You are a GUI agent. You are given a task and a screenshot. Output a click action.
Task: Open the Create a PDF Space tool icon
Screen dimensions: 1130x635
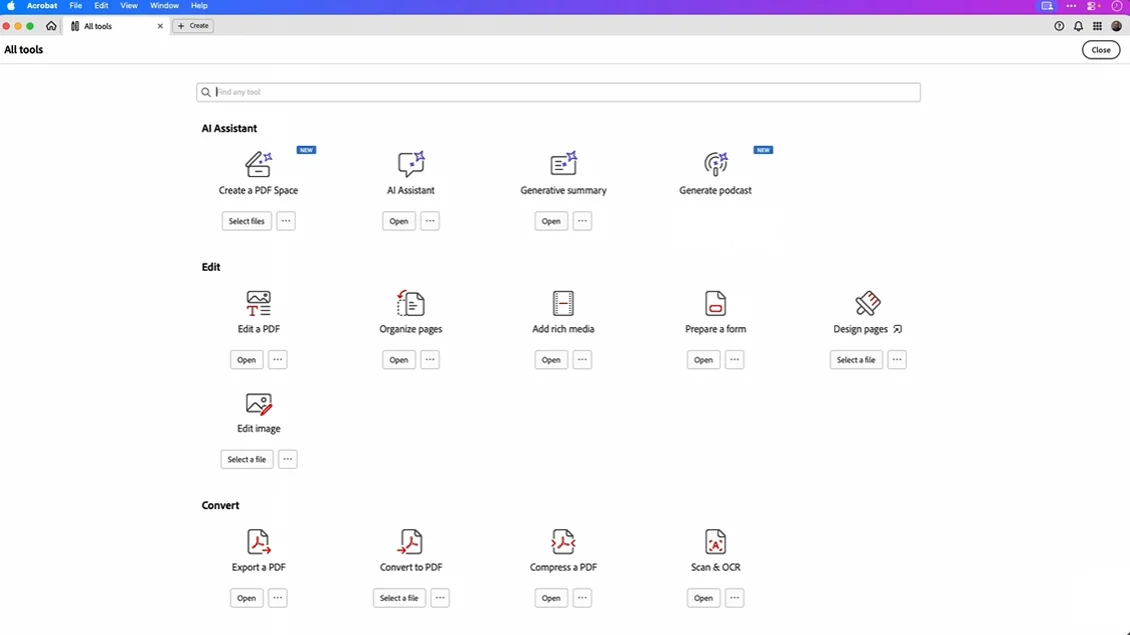click(x=258, y=164)
